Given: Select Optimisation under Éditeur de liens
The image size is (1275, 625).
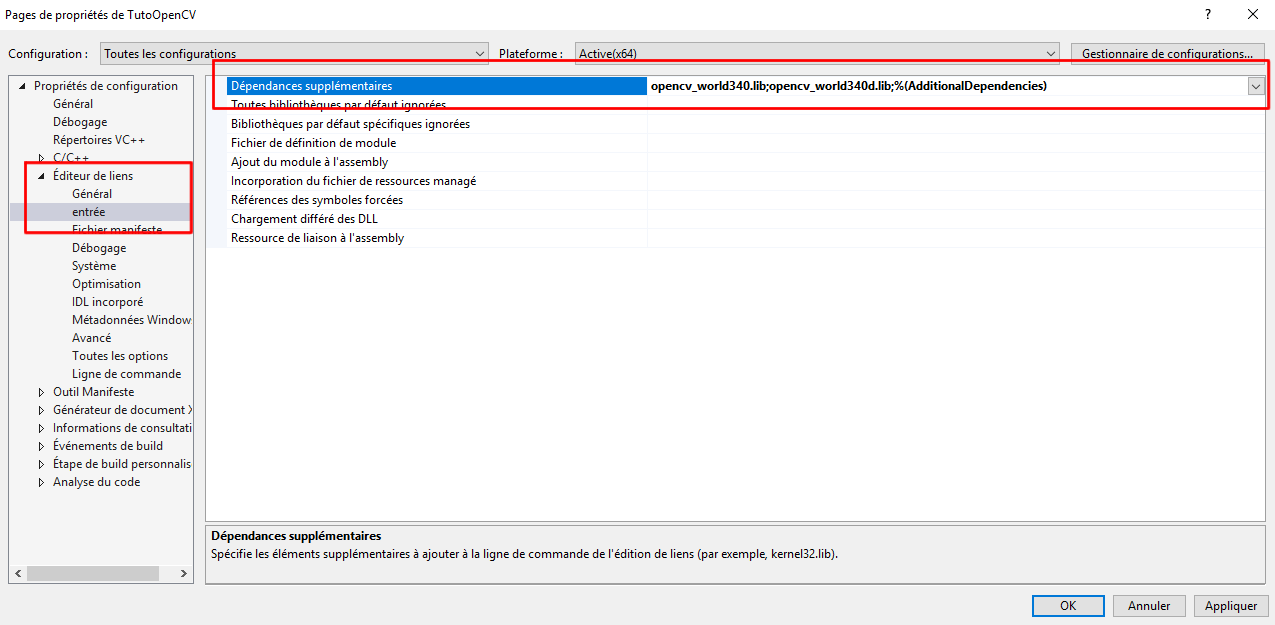Looking at the screenshot, I should (x=106, y=284).
